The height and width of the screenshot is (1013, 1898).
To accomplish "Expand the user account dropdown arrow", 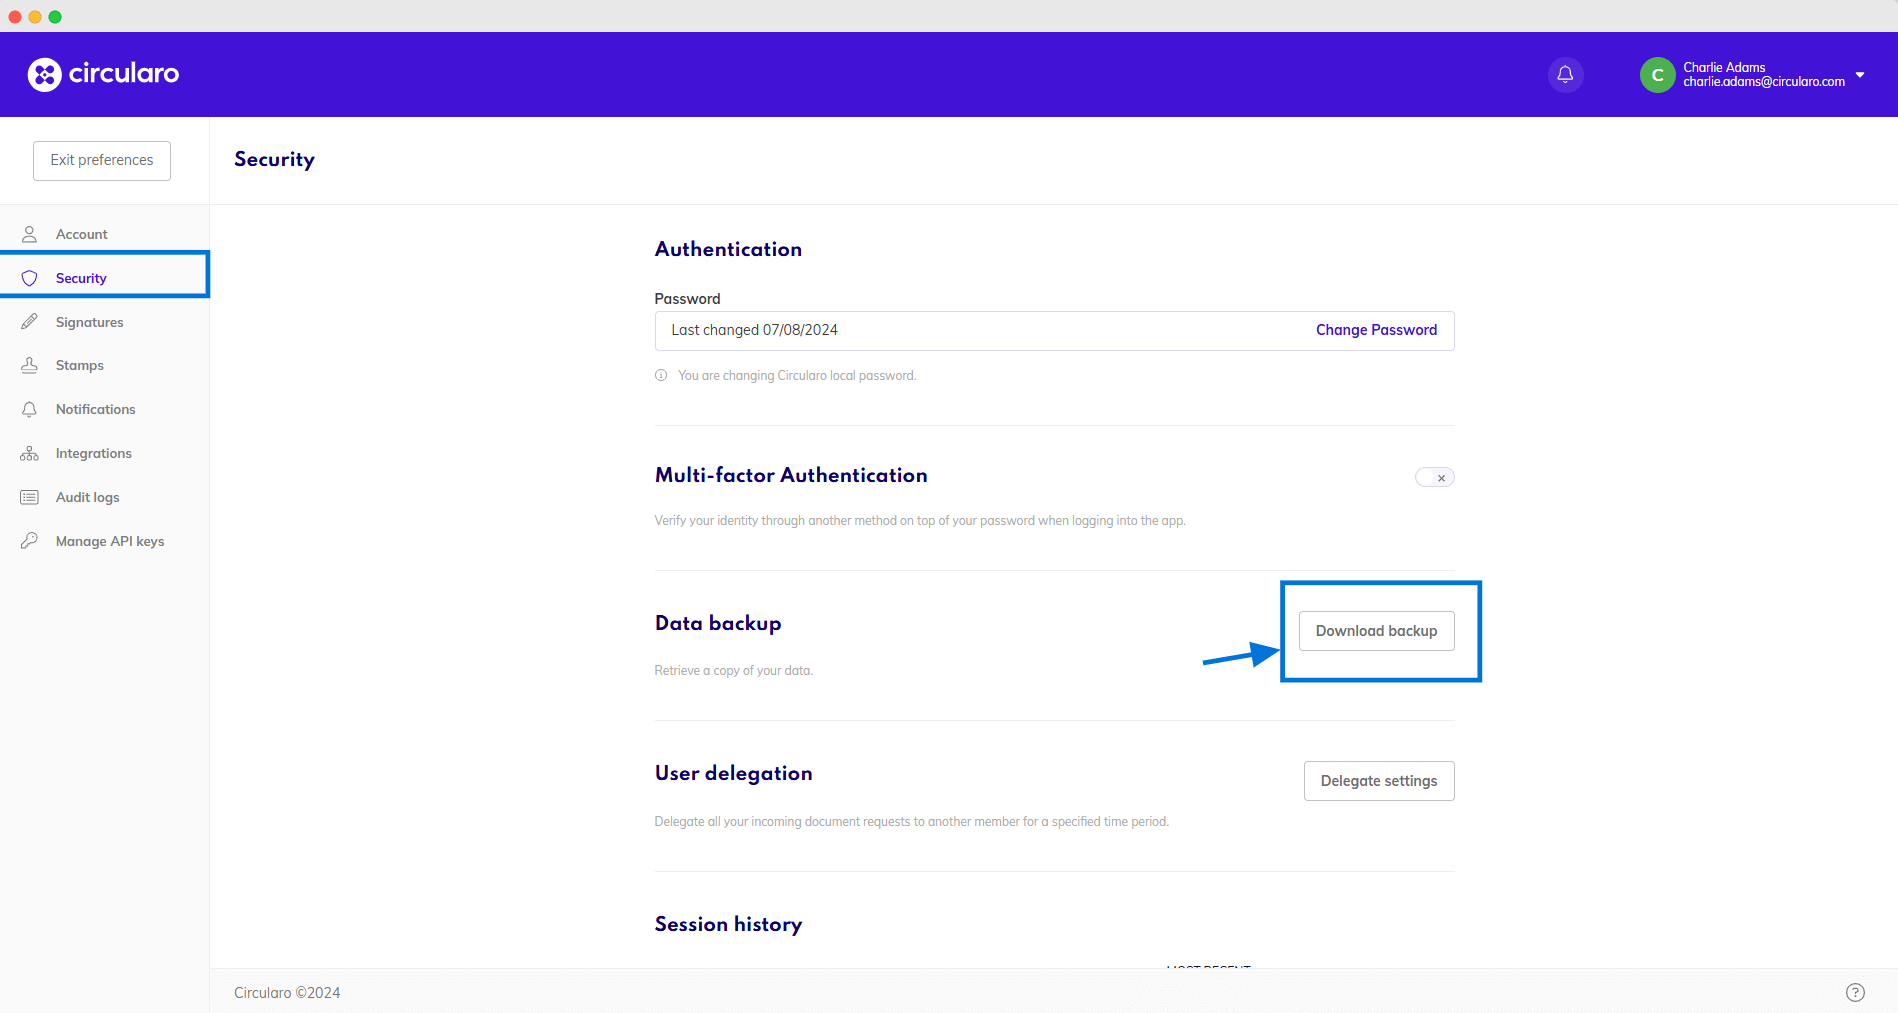I will tap(1860, 75).
